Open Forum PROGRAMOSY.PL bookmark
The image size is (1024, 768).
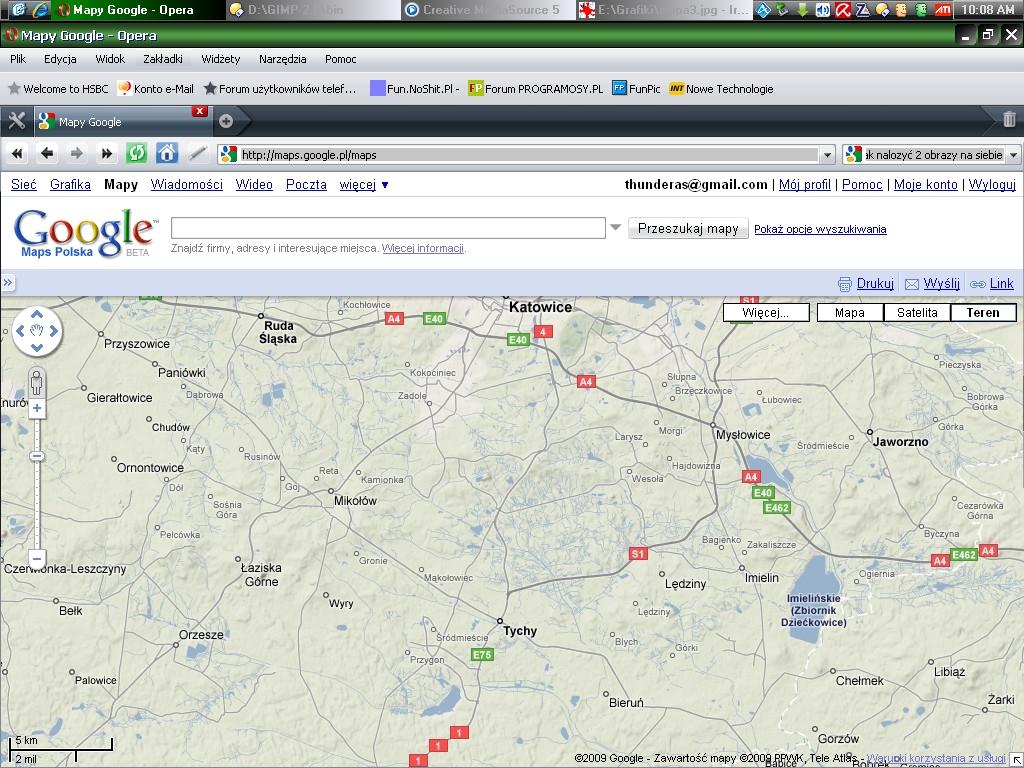click(x=536, y=89)
